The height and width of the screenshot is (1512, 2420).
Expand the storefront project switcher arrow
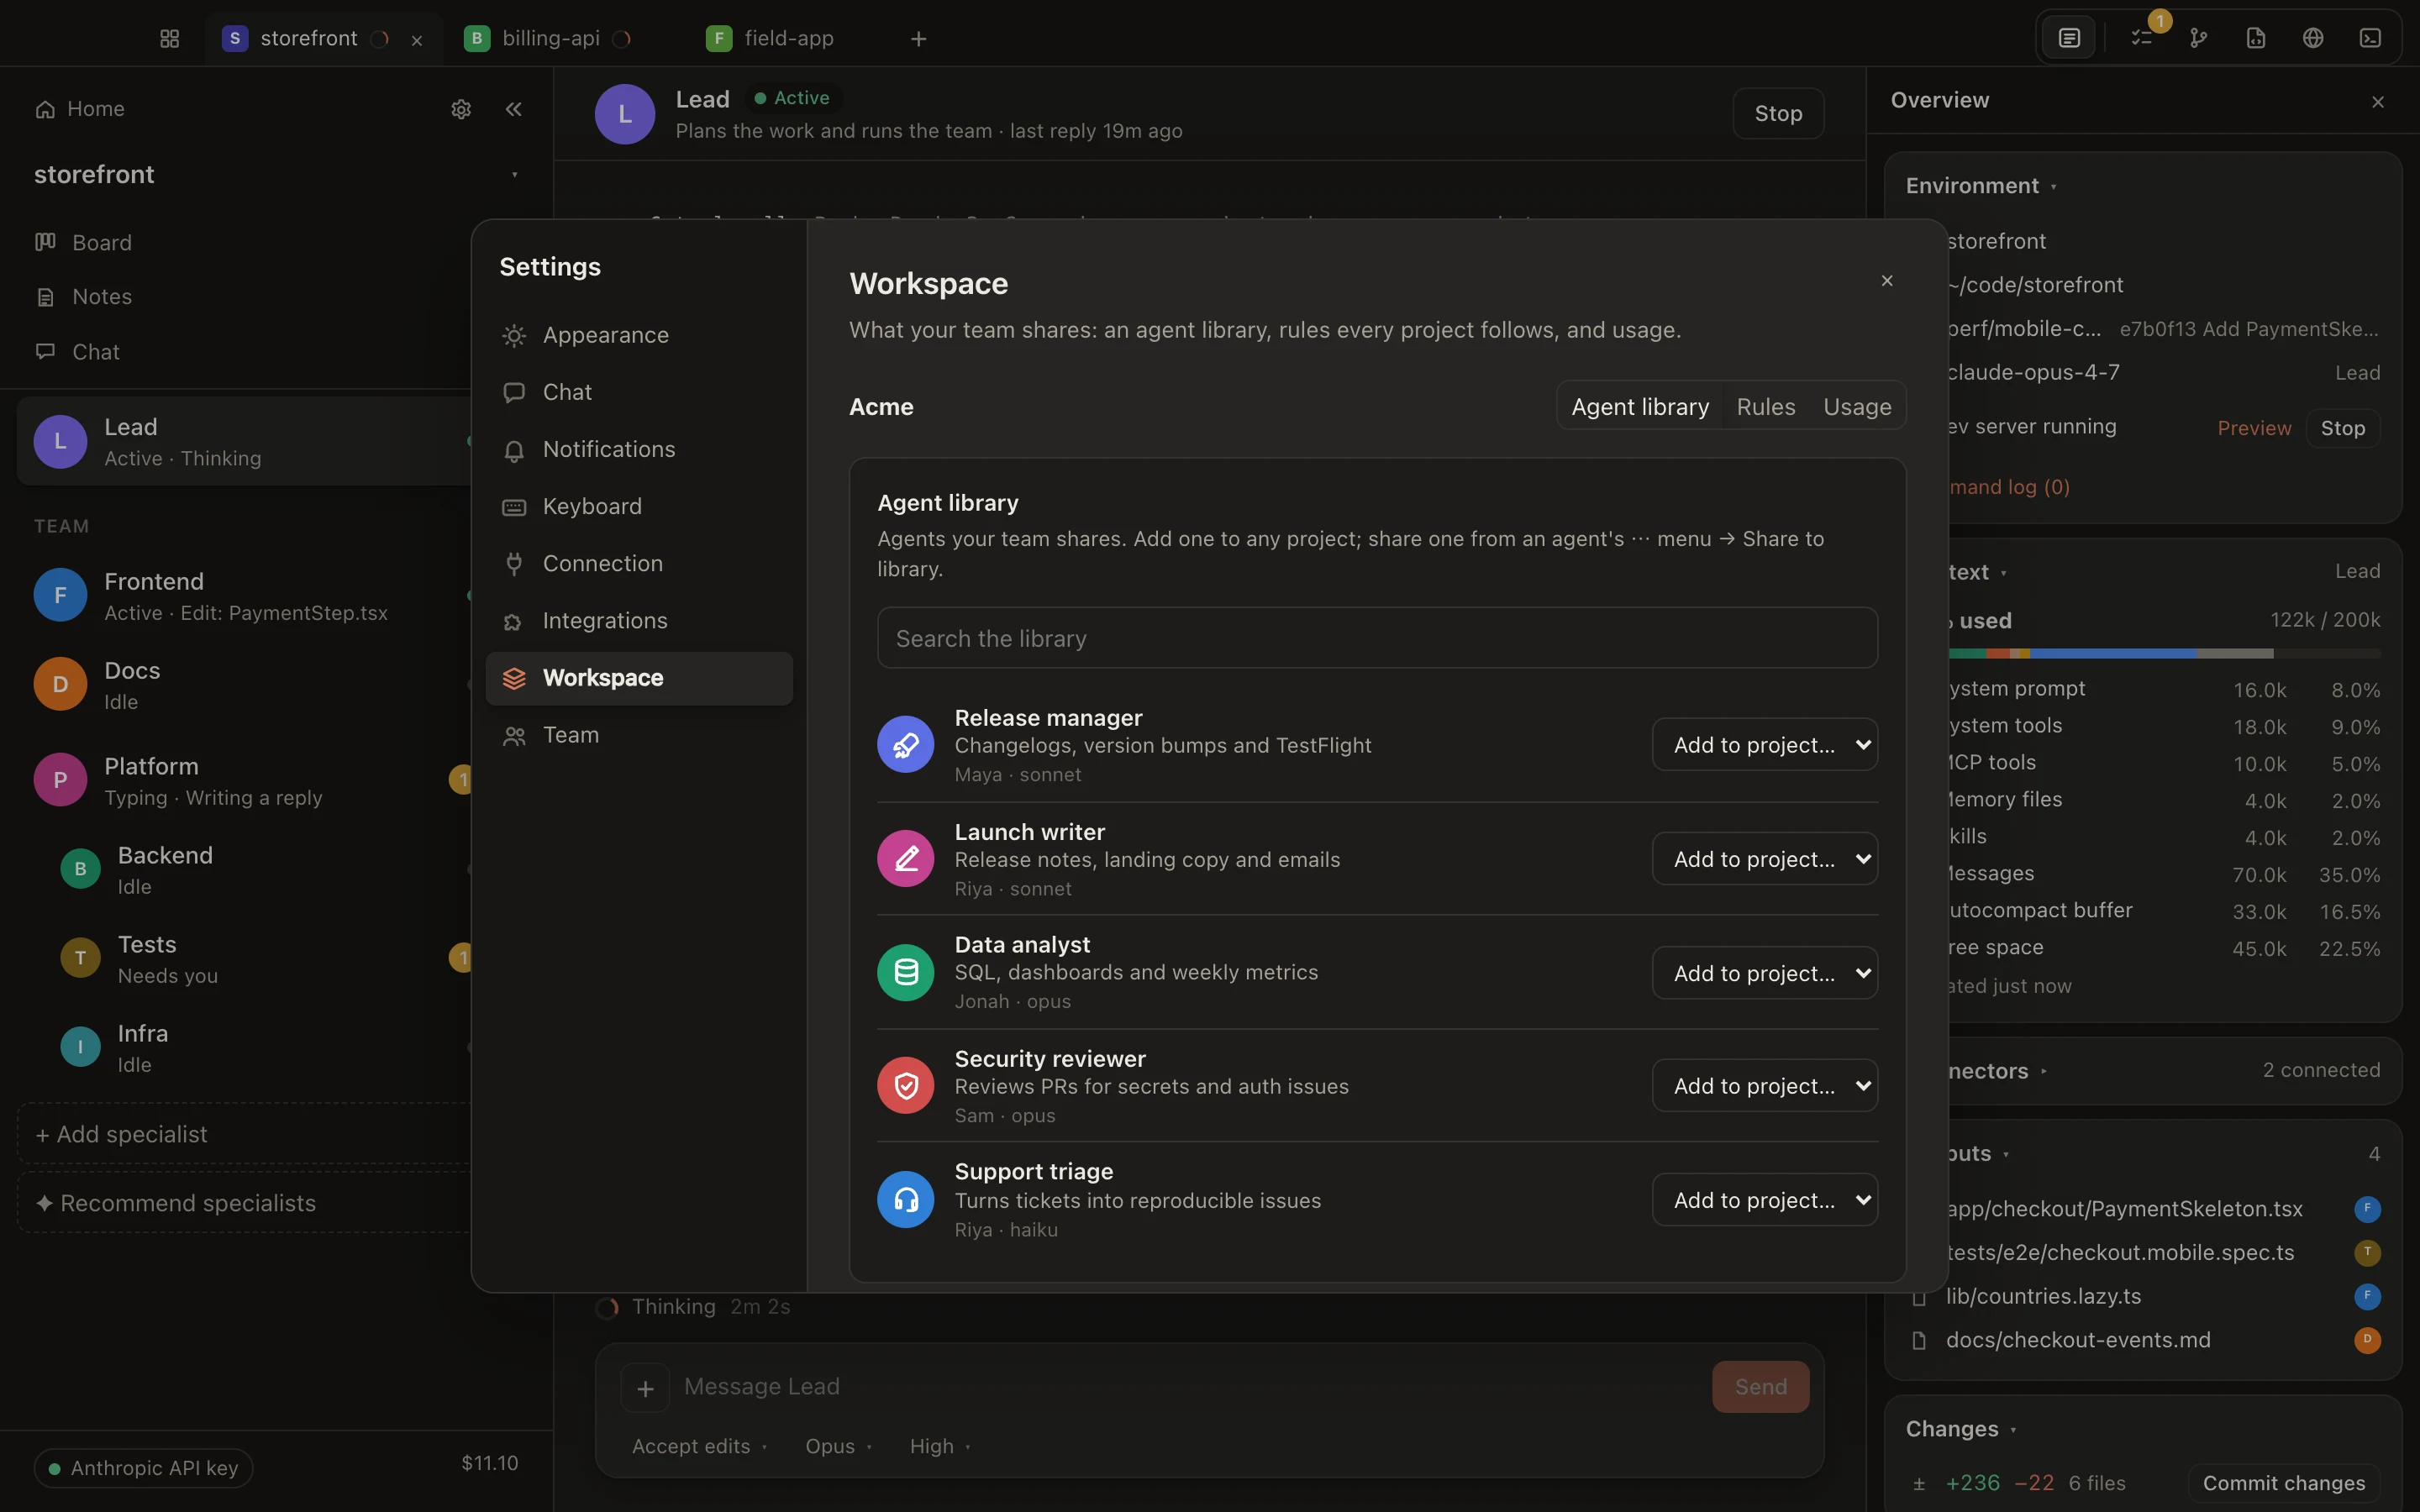point(515,175)
